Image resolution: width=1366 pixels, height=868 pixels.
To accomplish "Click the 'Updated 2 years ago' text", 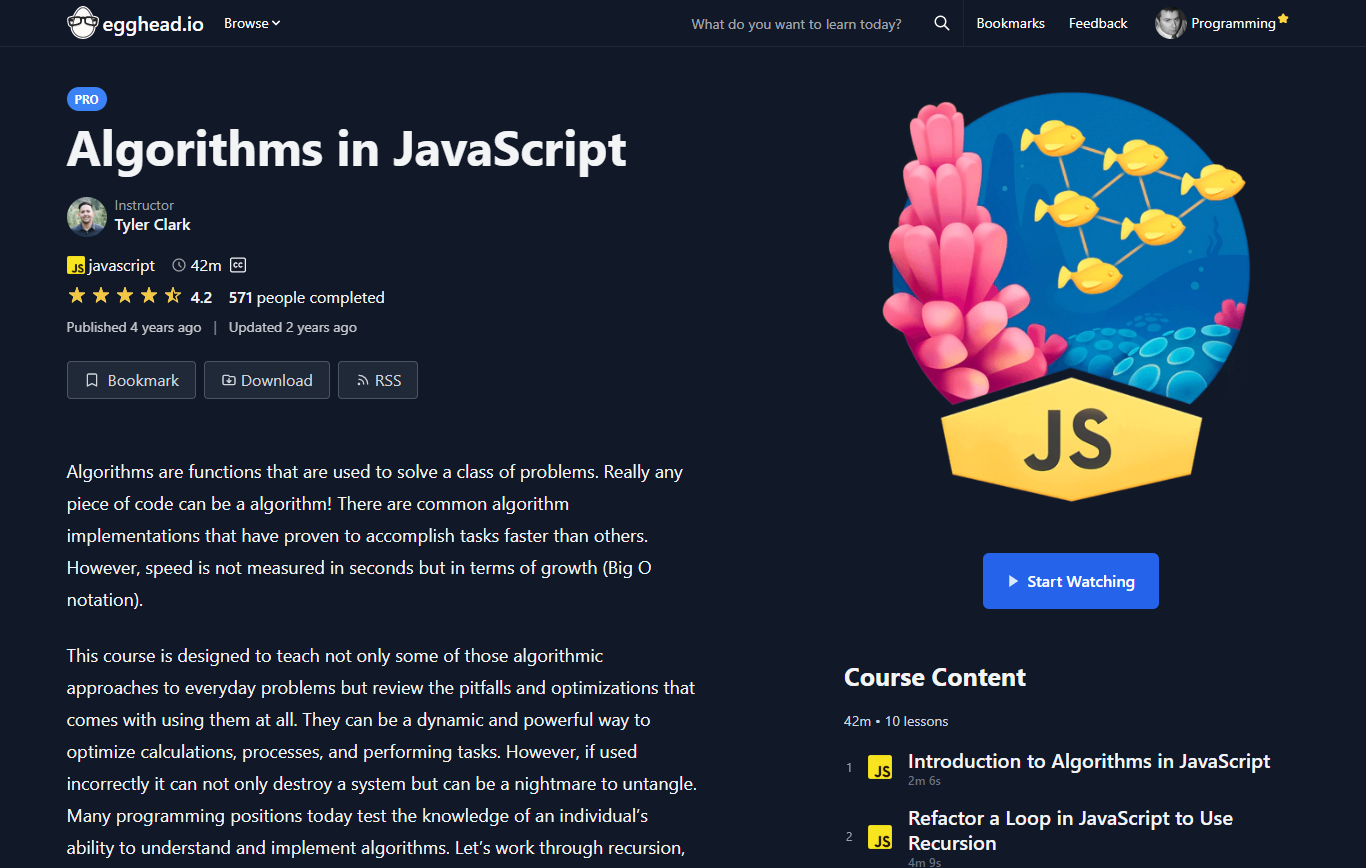I will tap(293, 327).
